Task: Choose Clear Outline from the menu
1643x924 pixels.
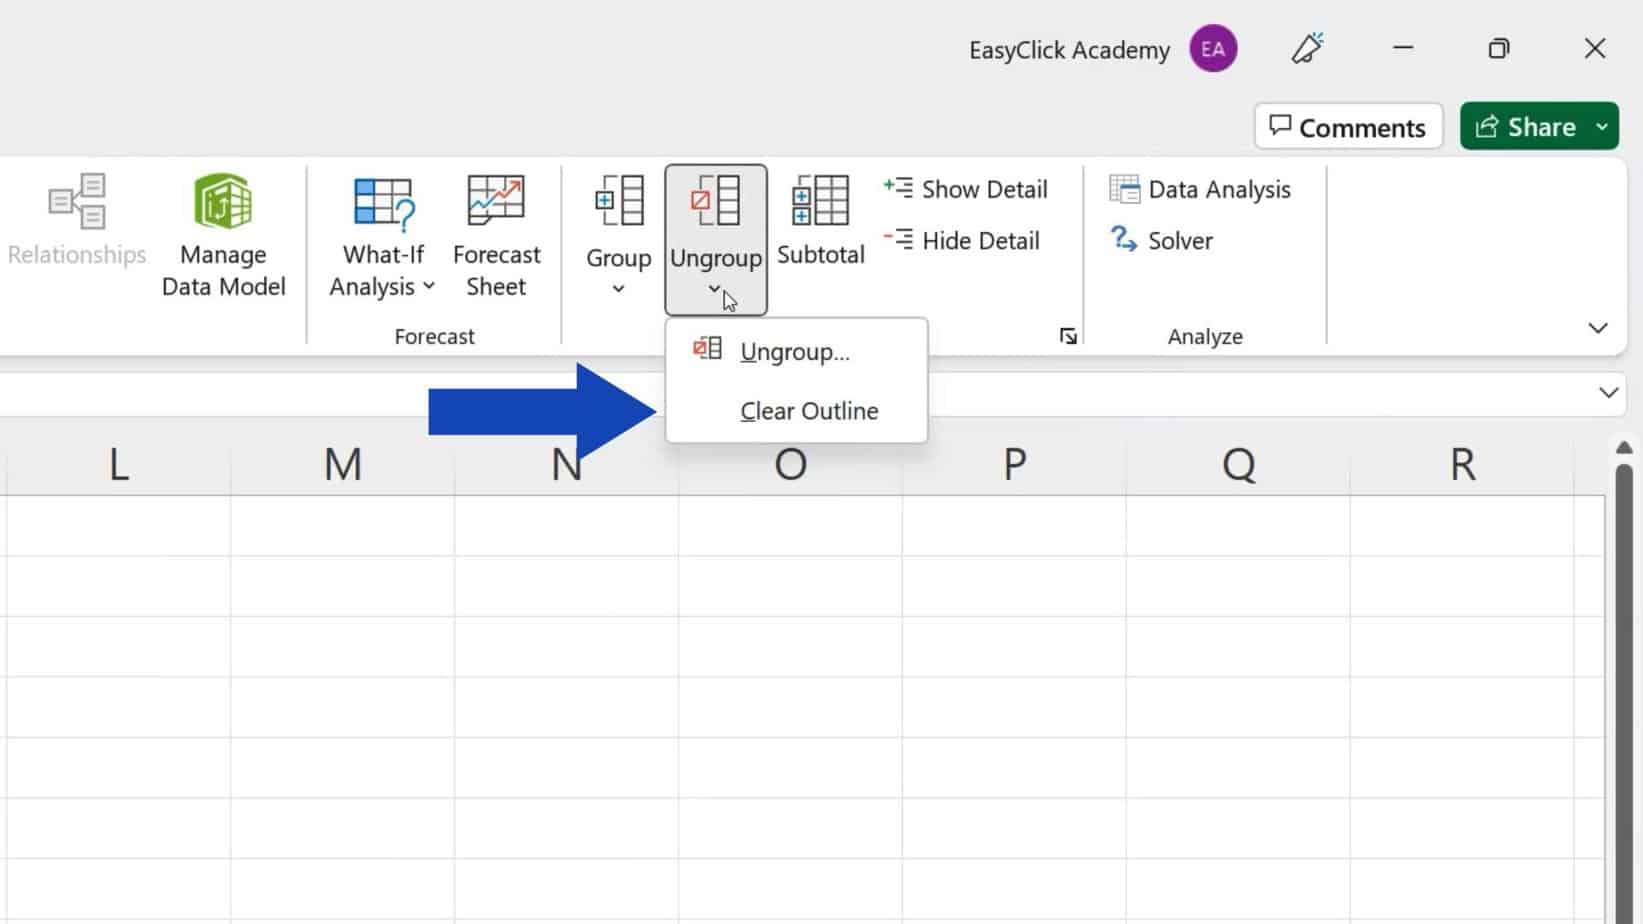Action: tap(808, 410)
